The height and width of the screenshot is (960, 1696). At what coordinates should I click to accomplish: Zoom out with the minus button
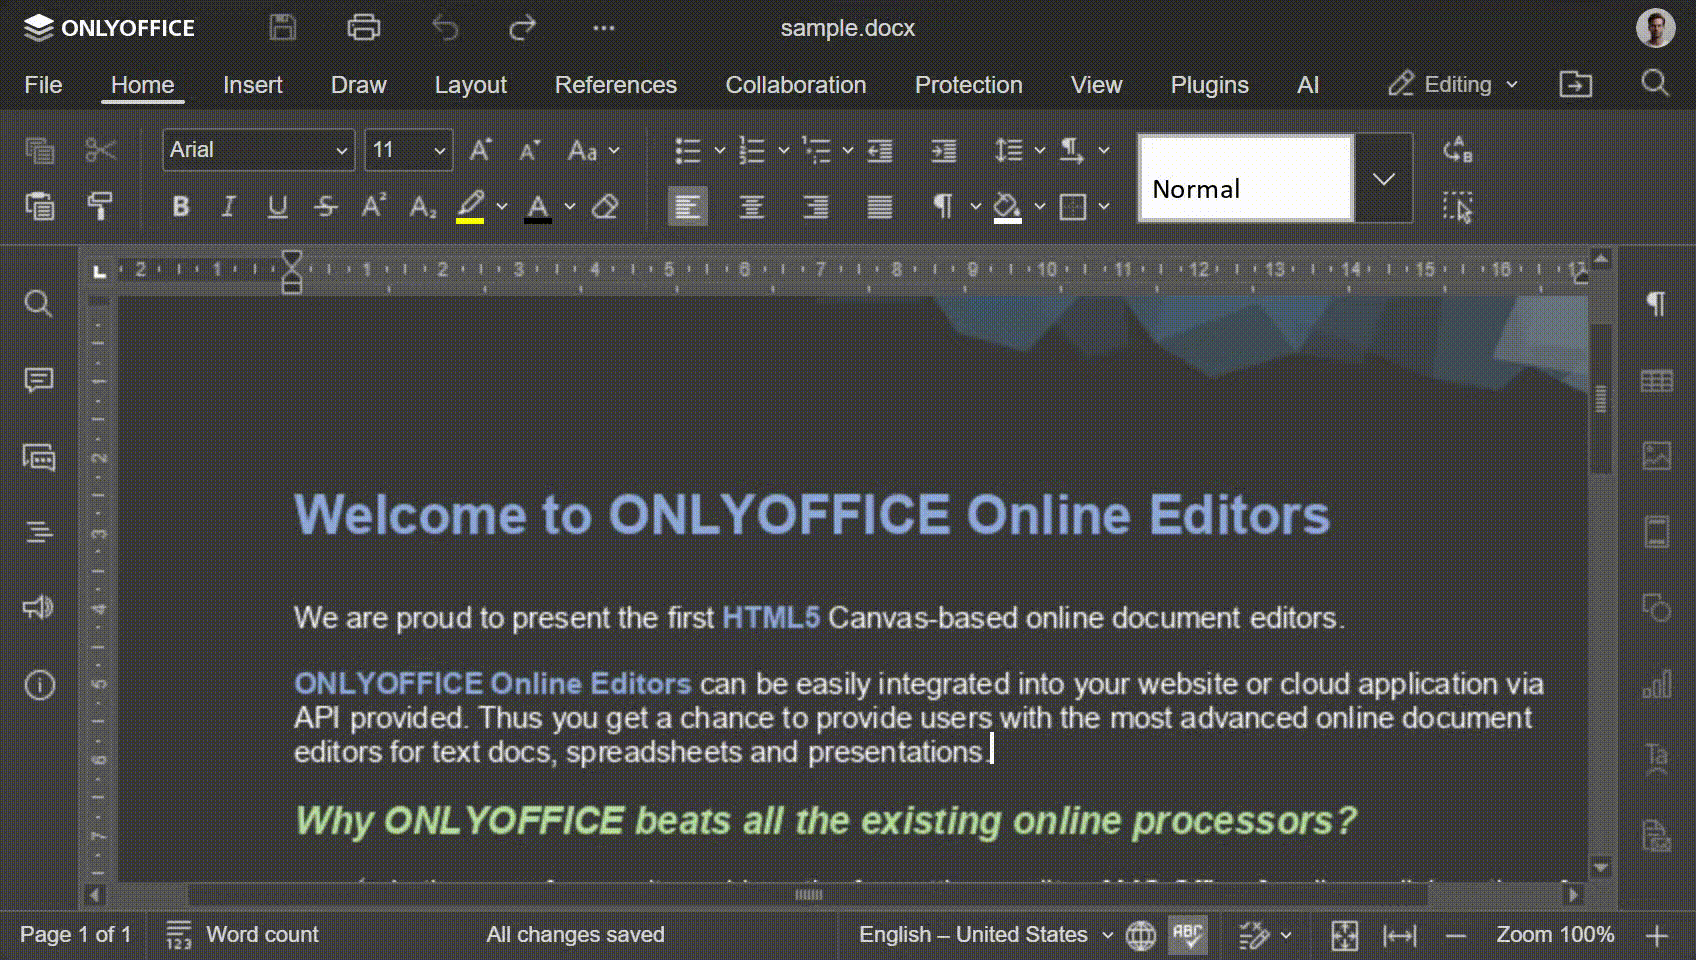pyautogui.click(x=1456, y=936)
